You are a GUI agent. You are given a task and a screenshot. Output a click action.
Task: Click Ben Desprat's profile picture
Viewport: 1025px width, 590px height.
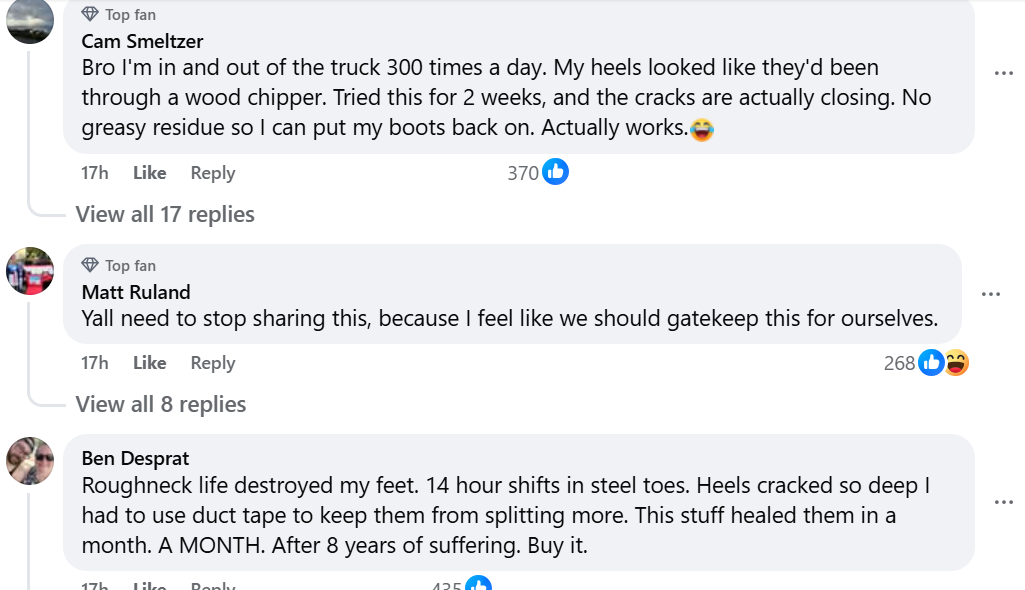(30, 461)
